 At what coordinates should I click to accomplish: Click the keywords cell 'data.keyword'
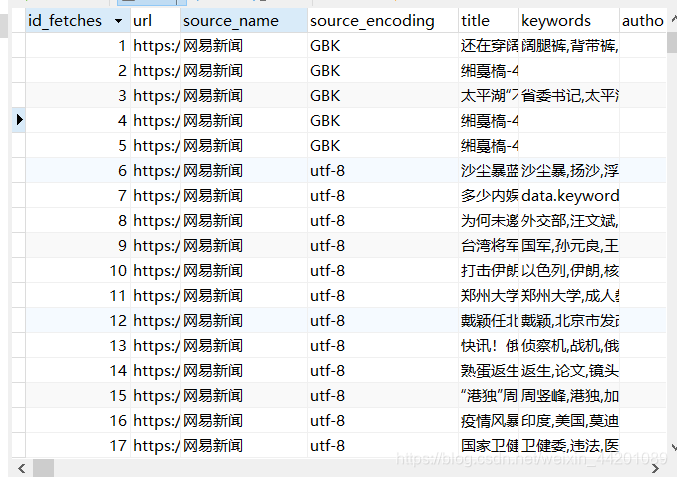tap(569, 196)
